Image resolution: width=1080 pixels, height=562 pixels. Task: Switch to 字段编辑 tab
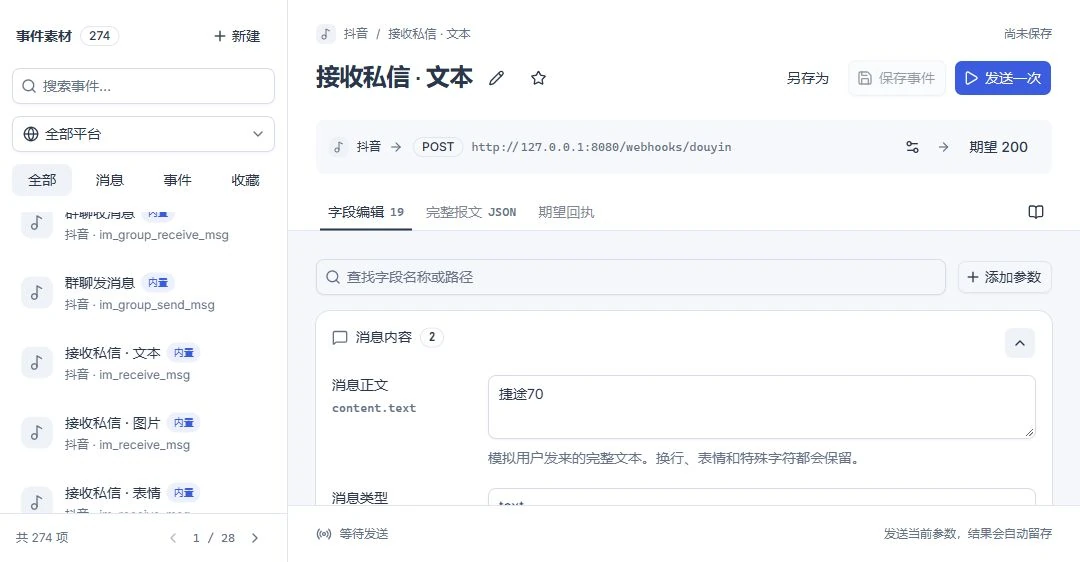[x=366, y=212]
